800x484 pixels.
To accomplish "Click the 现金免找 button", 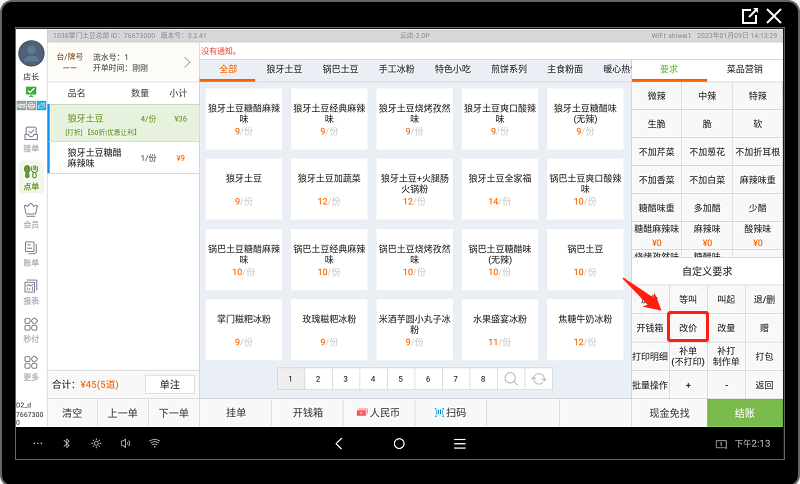I will pyautogui.click(x=669, y=413).
